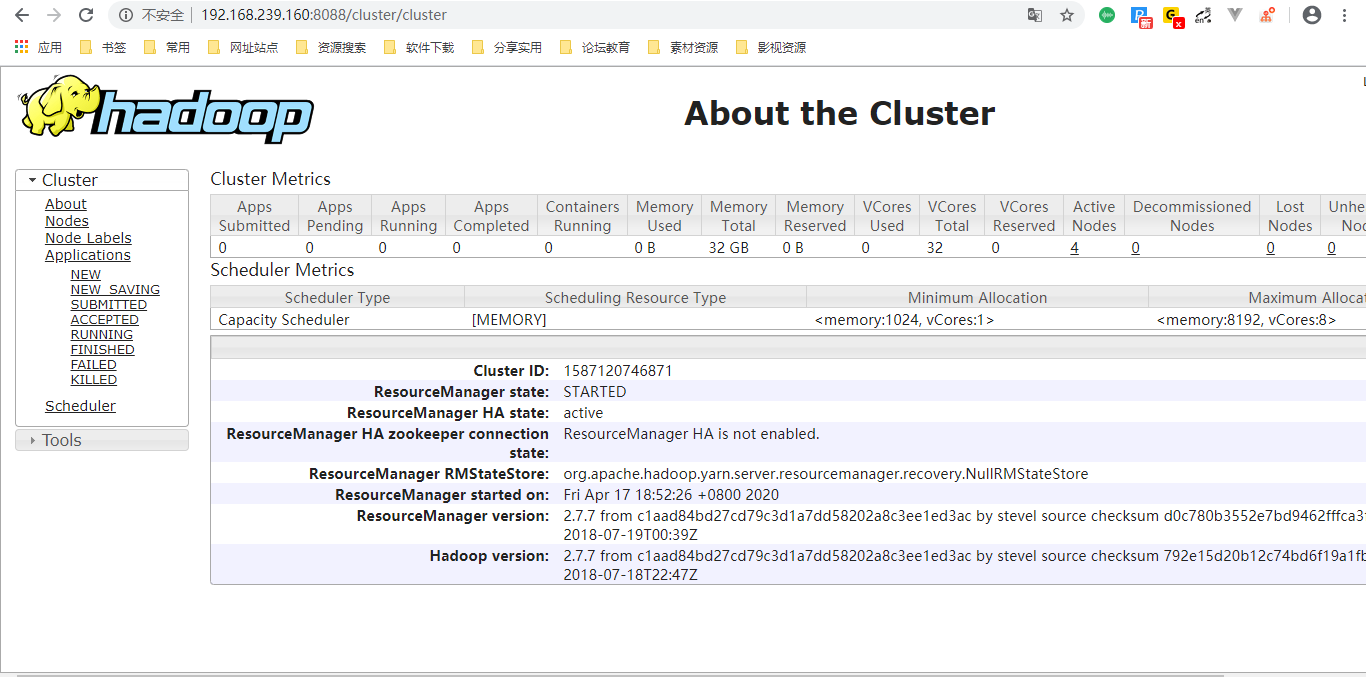This screenshot has height=677, width=1366.
Task: Click the minimum allocation memory:1024 value
Action: (904, 320)
